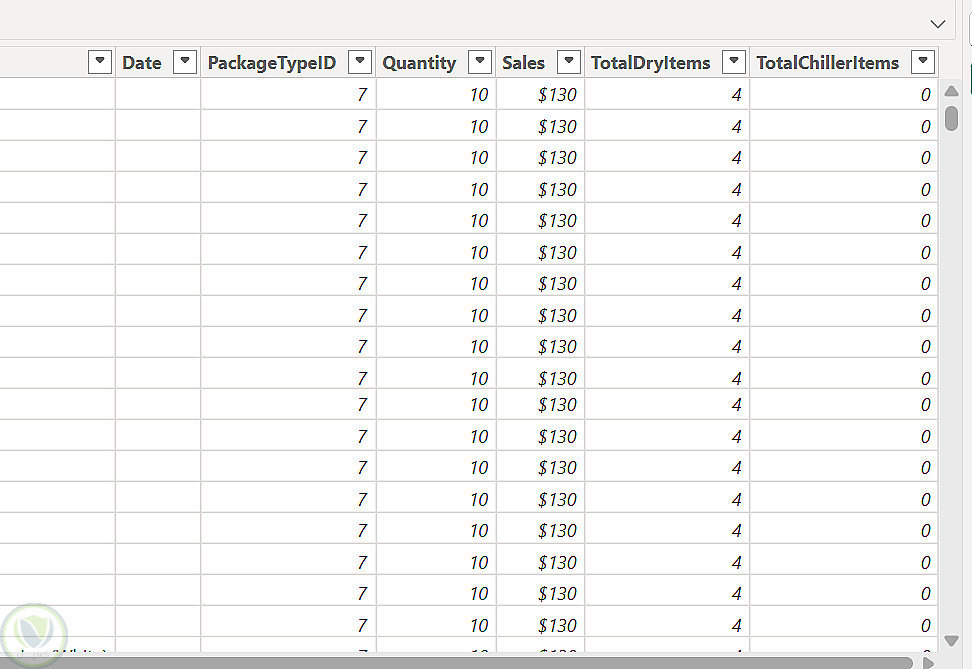This screenshot has width=972, height=669.
Task: Select the TotalChillerItems column header
Action: (828, 63)
